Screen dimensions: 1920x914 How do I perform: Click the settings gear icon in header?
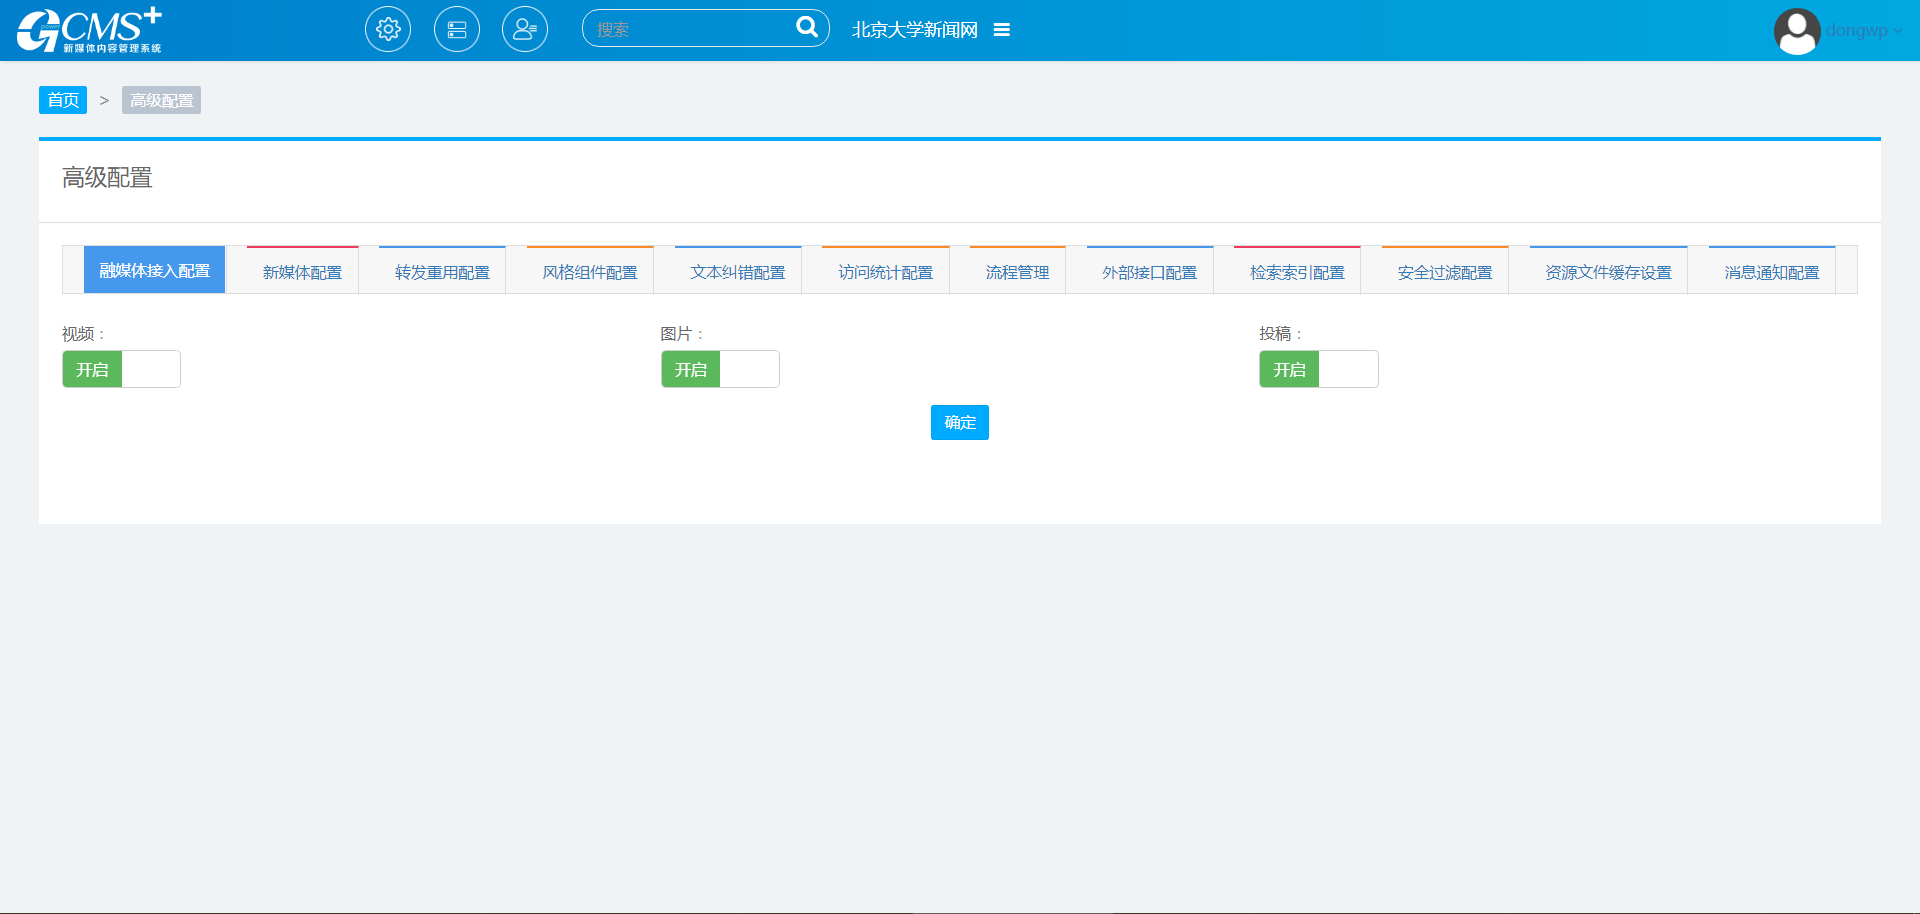tap(388, 30)
